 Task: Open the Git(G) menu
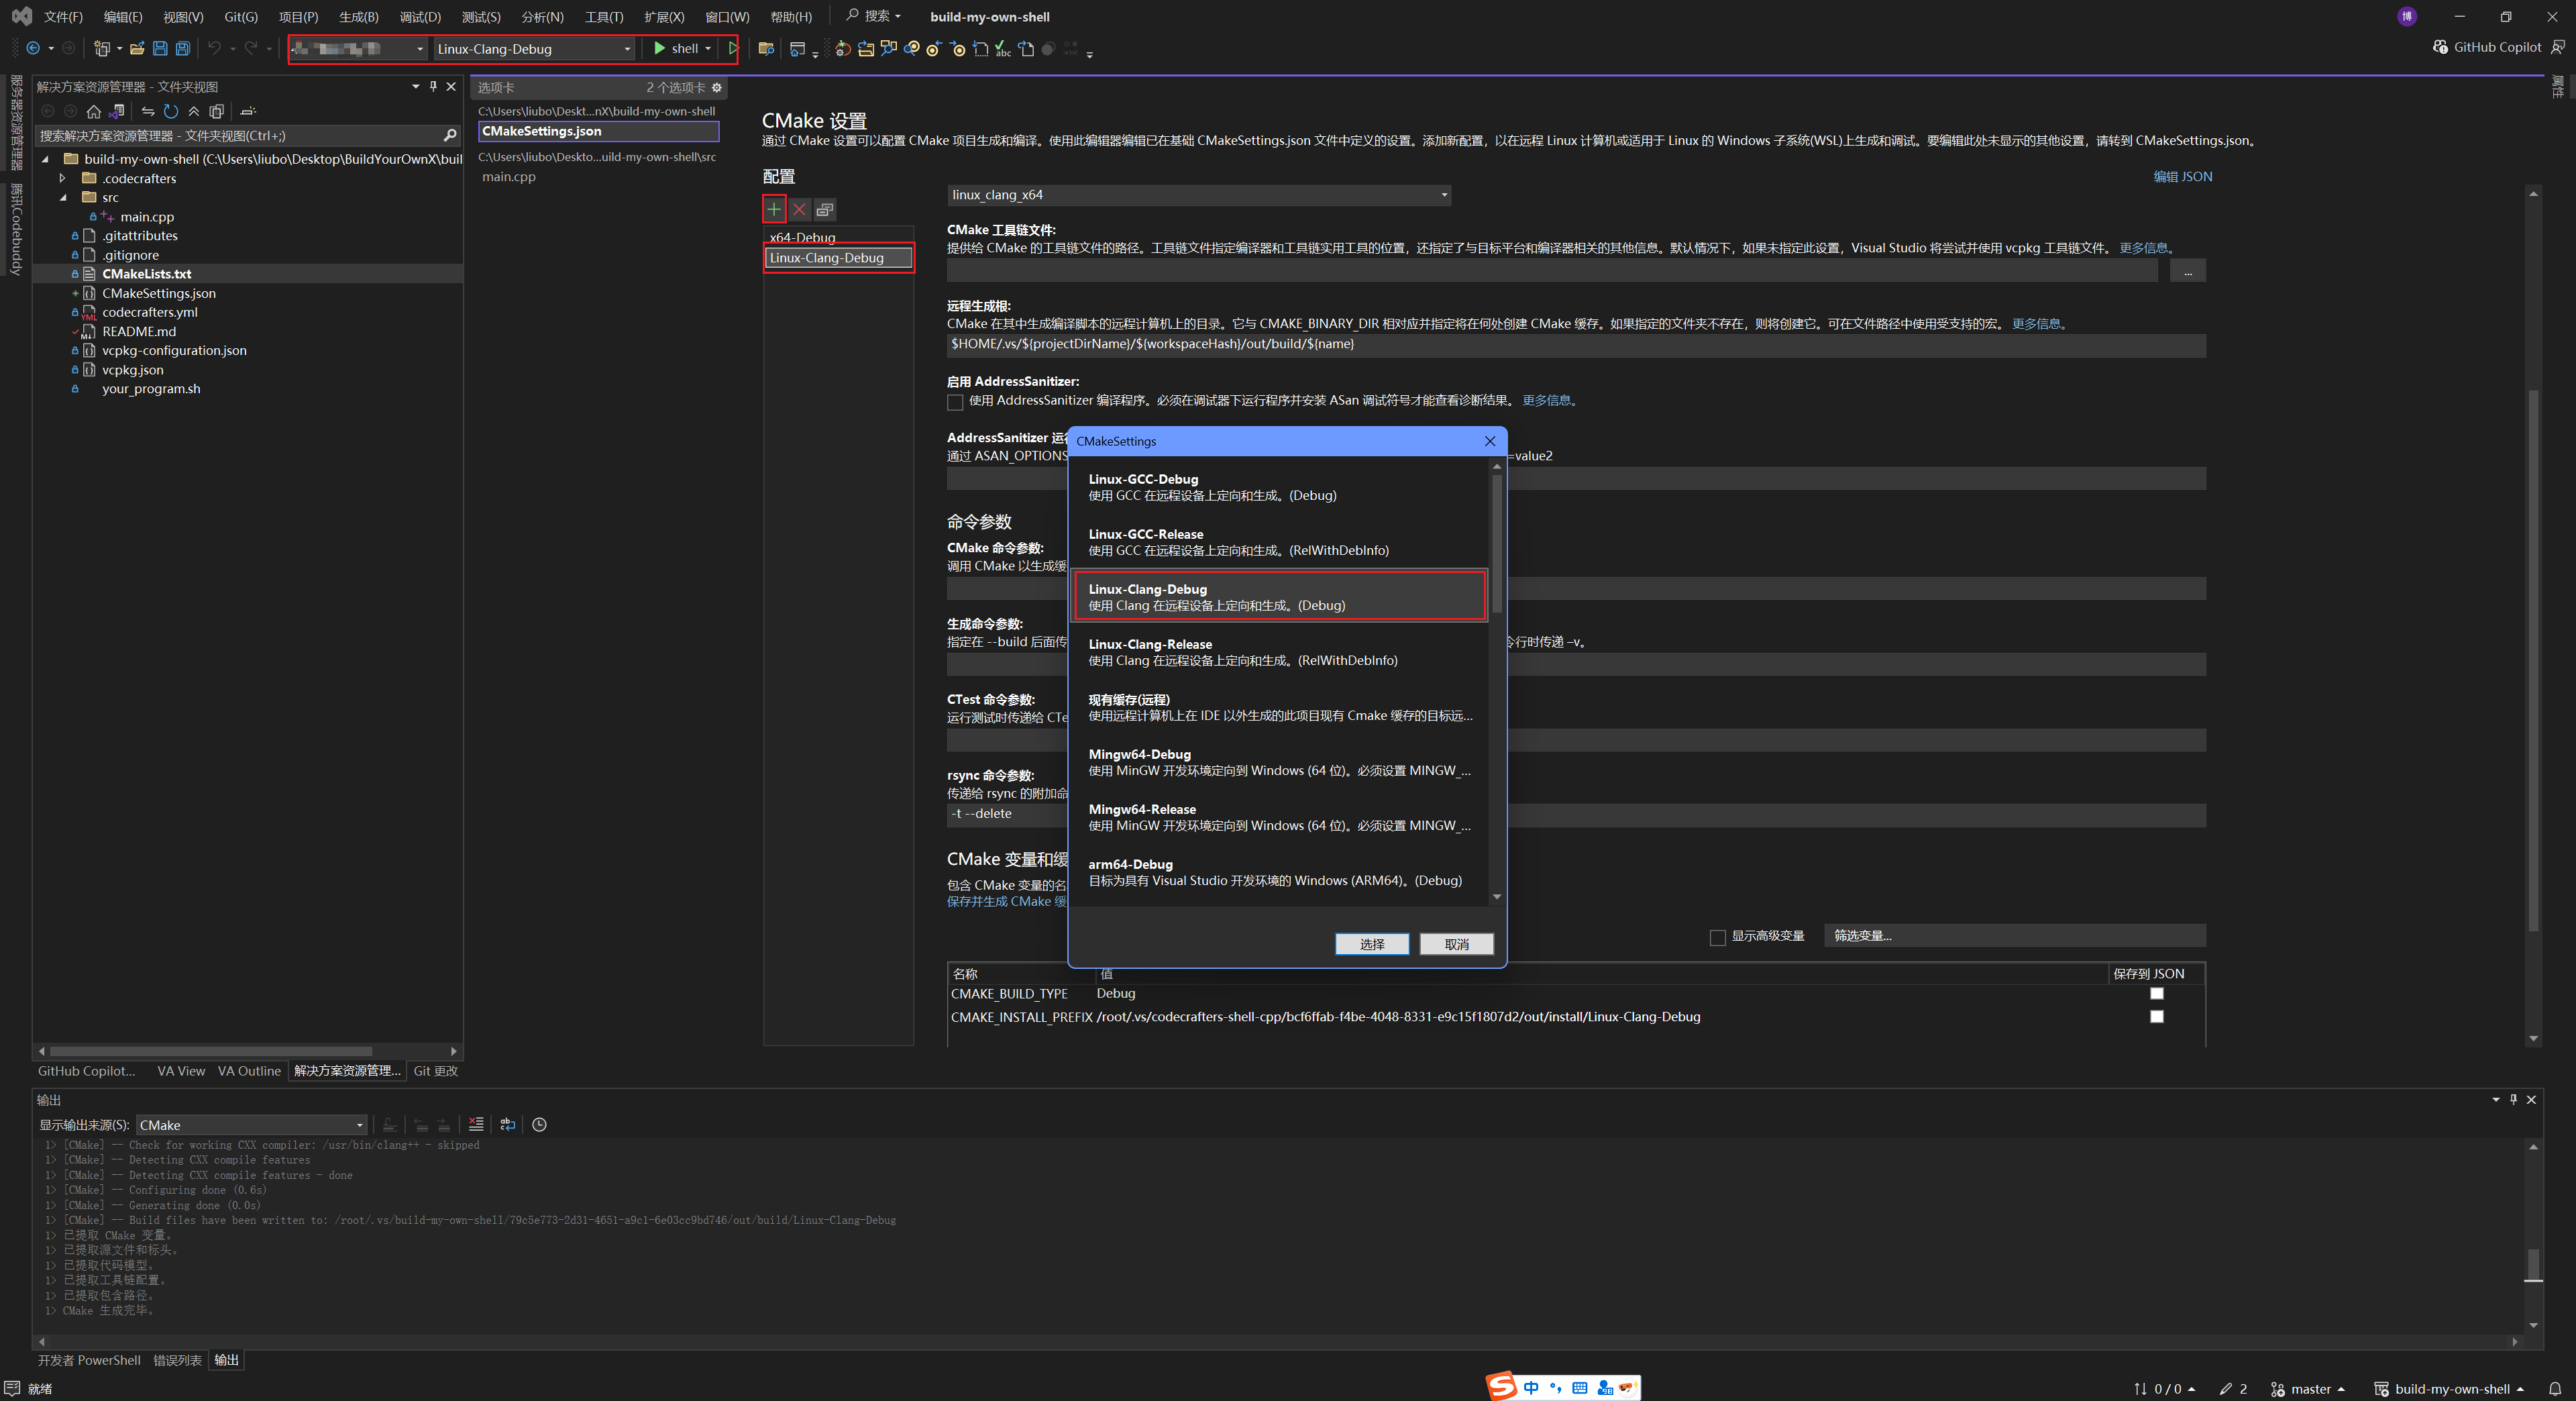click(x=240, y=16)
